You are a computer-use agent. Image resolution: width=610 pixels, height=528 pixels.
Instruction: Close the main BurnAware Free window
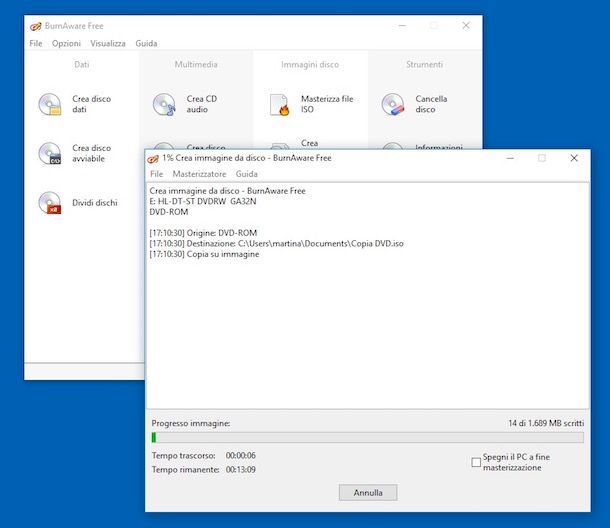[x=466, y=26]
